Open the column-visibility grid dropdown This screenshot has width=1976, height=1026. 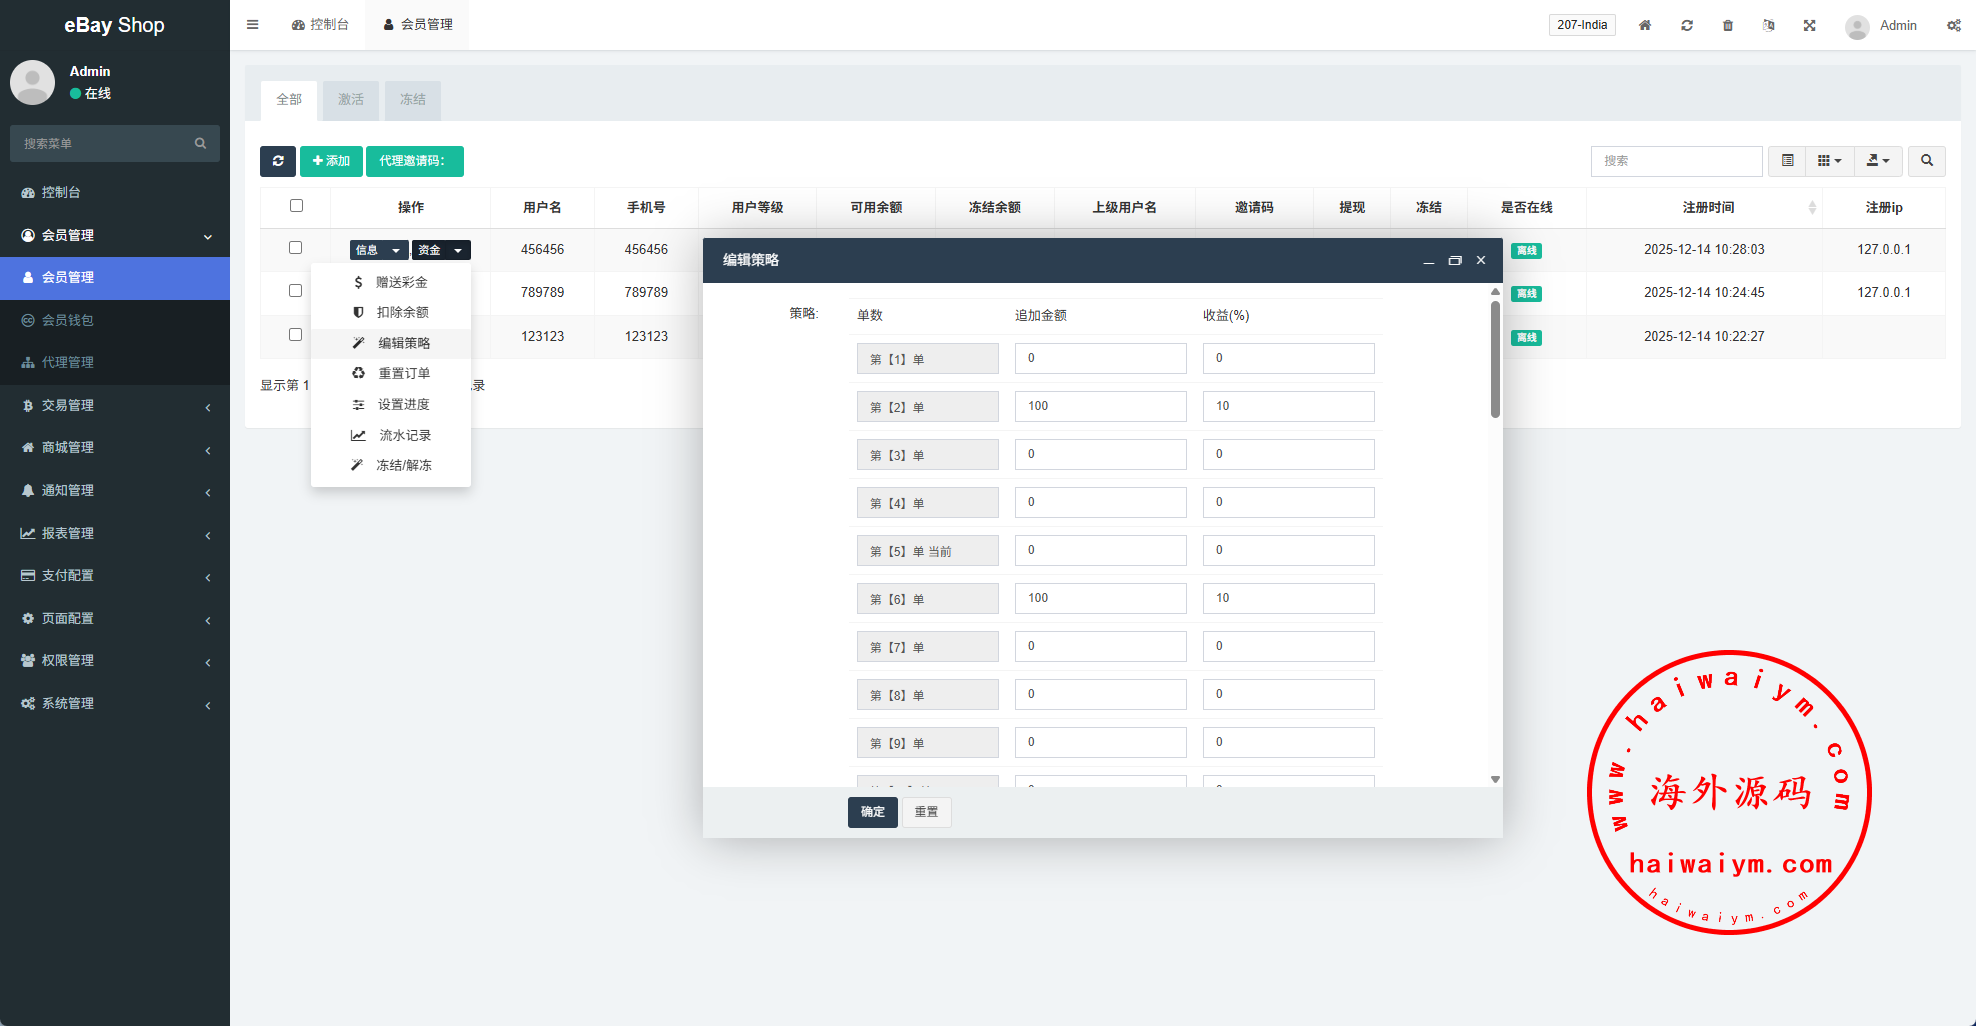coord(1828,161)
